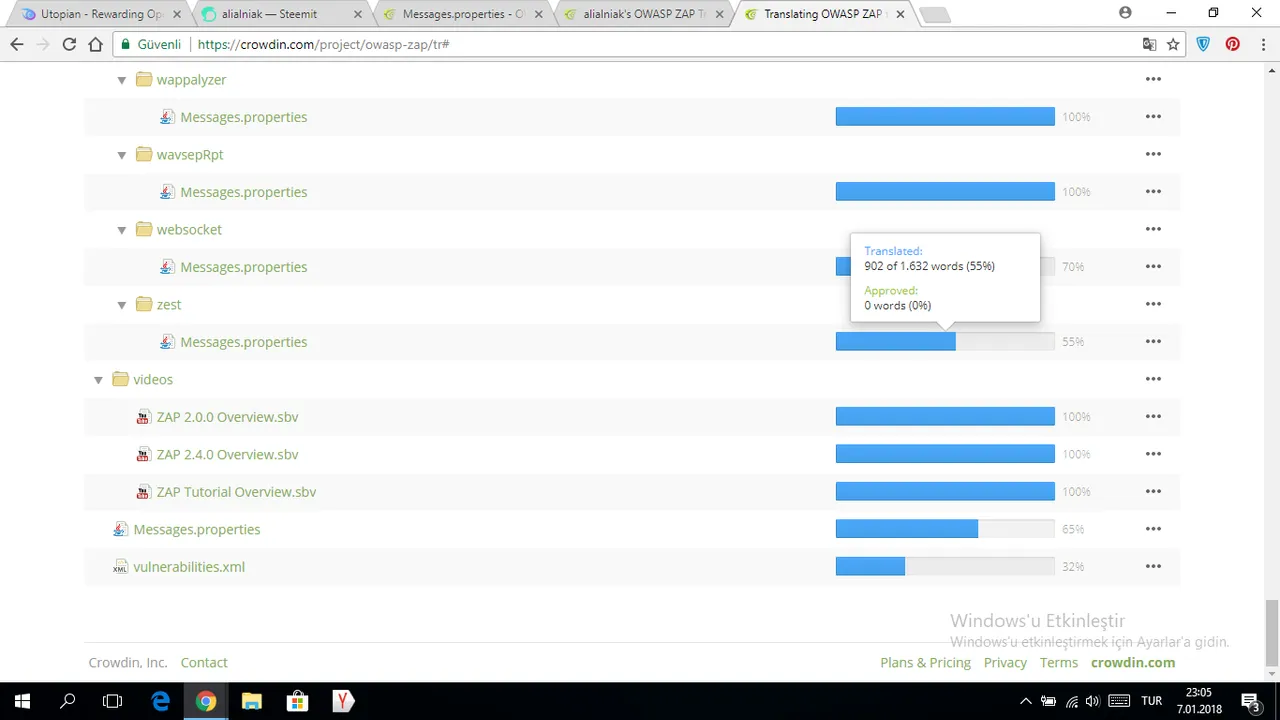The image size is (1280, 720).
Task: Open options menu for ZAP 2.4.0 Overview.sbv
Action: point(1153,454)
